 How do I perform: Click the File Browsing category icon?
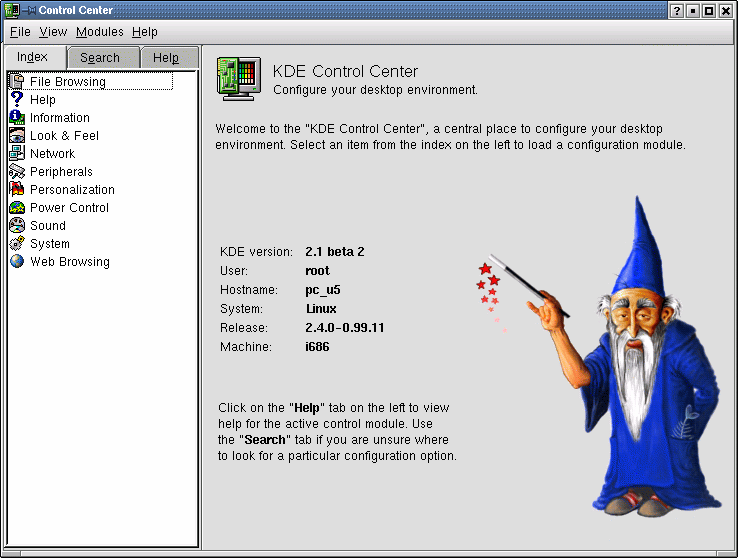click(x=17, y=81)
